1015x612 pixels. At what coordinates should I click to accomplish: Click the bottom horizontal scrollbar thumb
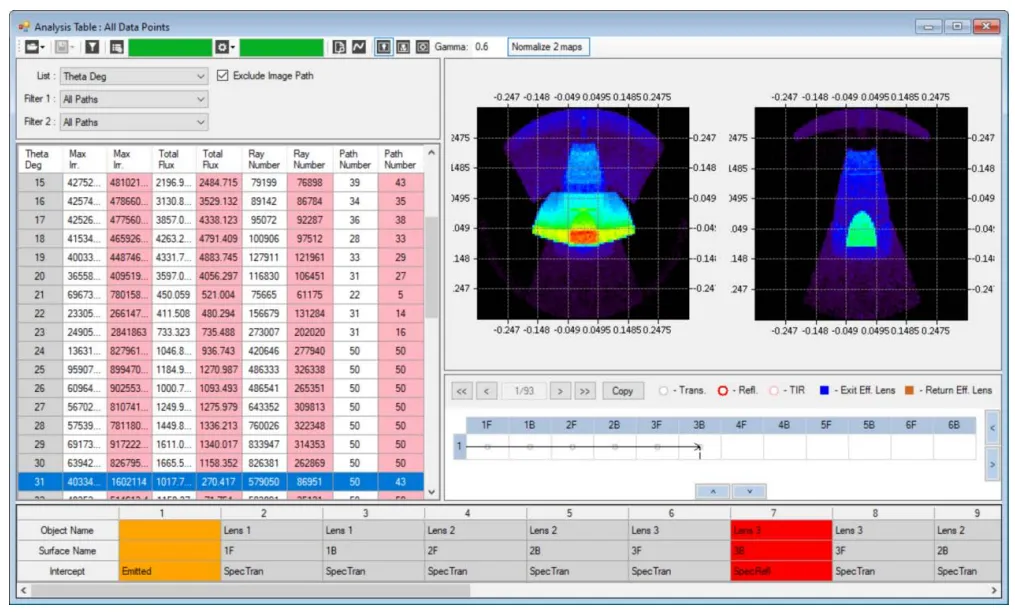[x=251, y=591]
